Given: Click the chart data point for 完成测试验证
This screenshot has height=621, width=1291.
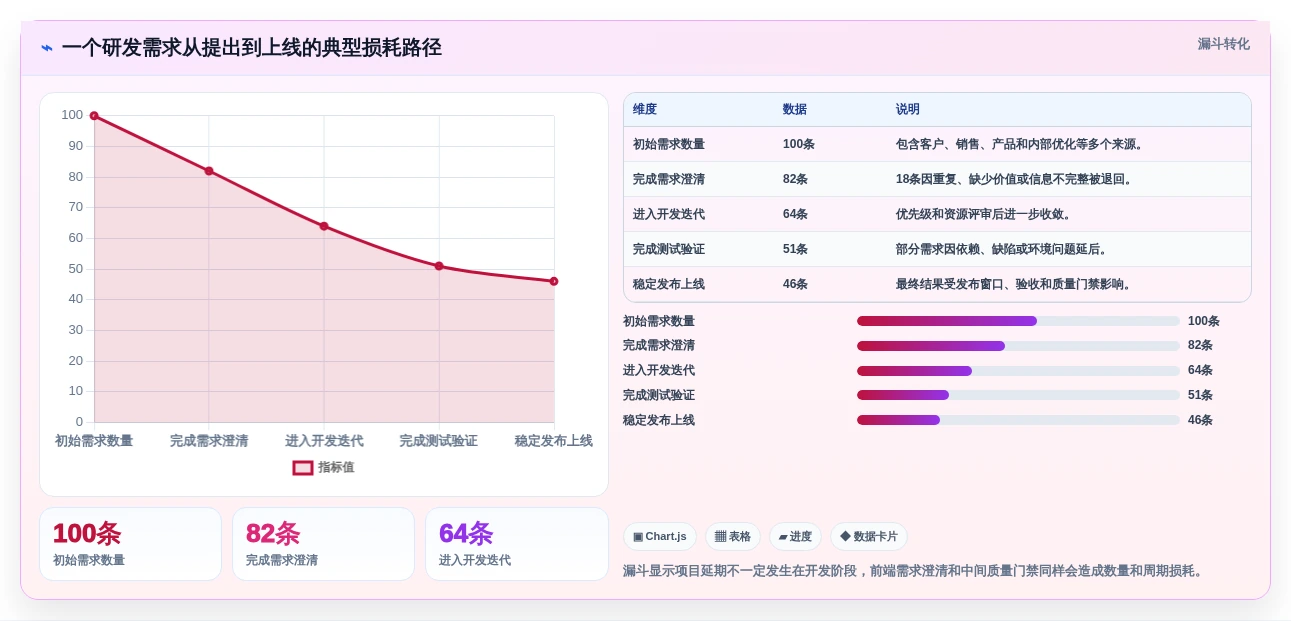Looking at the screenshot, I should pyautogui.click(x=439, y=266).
